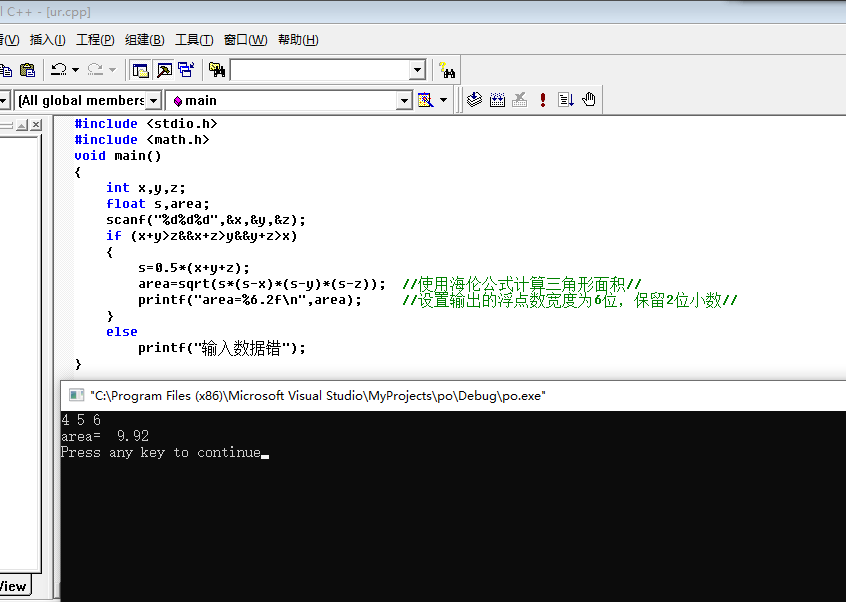This screenshot has width=846, height=602.
Task: Click the scanf statement line
Action: [206, 220]
